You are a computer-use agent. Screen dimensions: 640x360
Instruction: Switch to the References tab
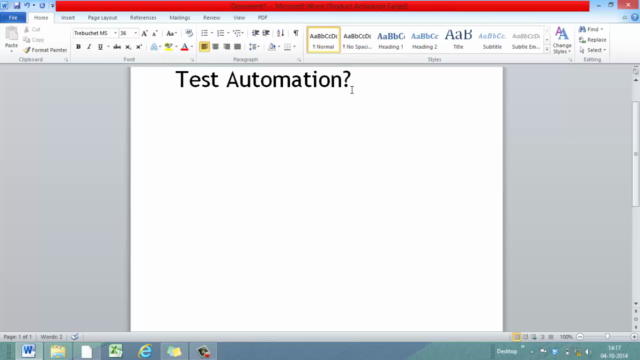click(143, 18)
